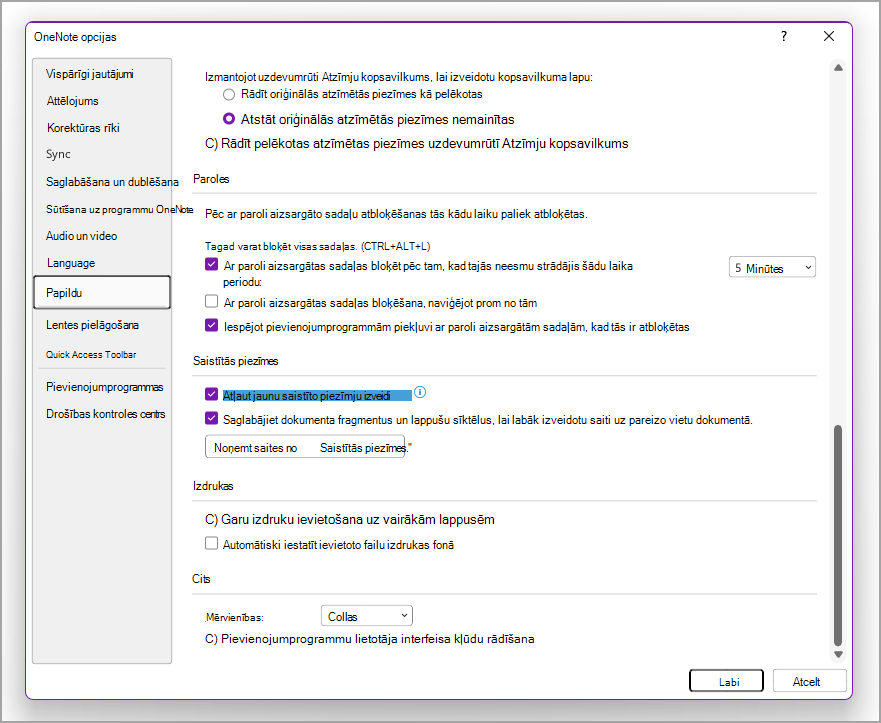
Task: Open 'Drošības kontroles centrs' category
Action: (x=106, y=414)
